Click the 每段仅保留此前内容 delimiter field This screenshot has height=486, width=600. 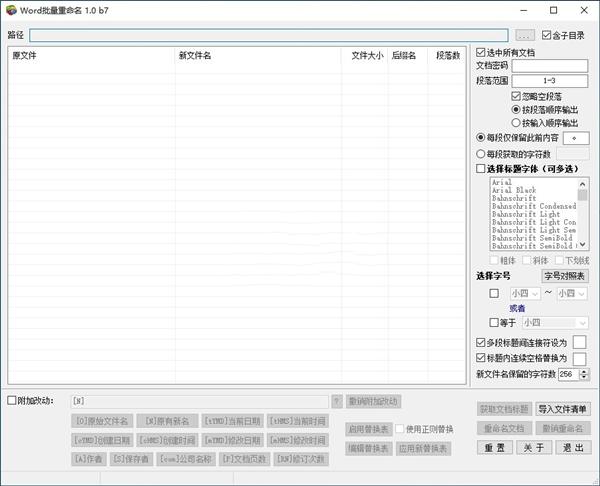[576, 138]
